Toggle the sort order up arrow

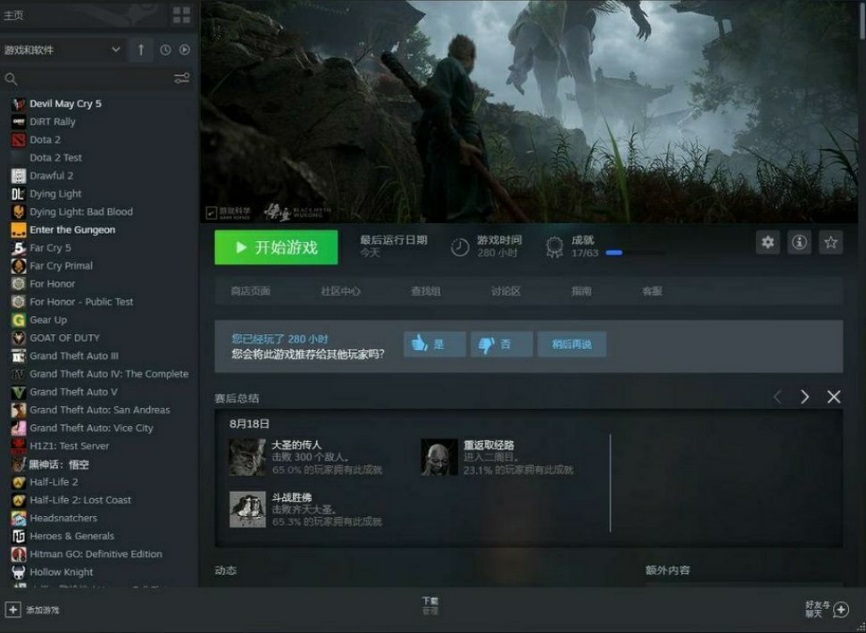[140, 50]
